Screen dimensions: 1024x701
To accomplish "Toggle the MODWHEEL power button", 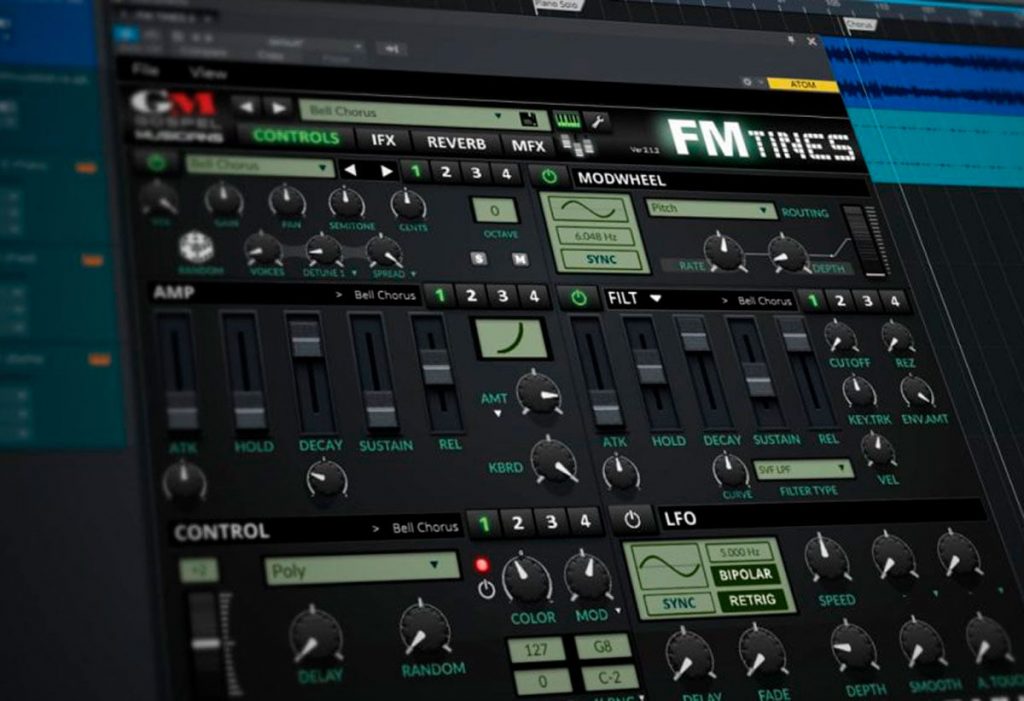I will tap(549, 176).
